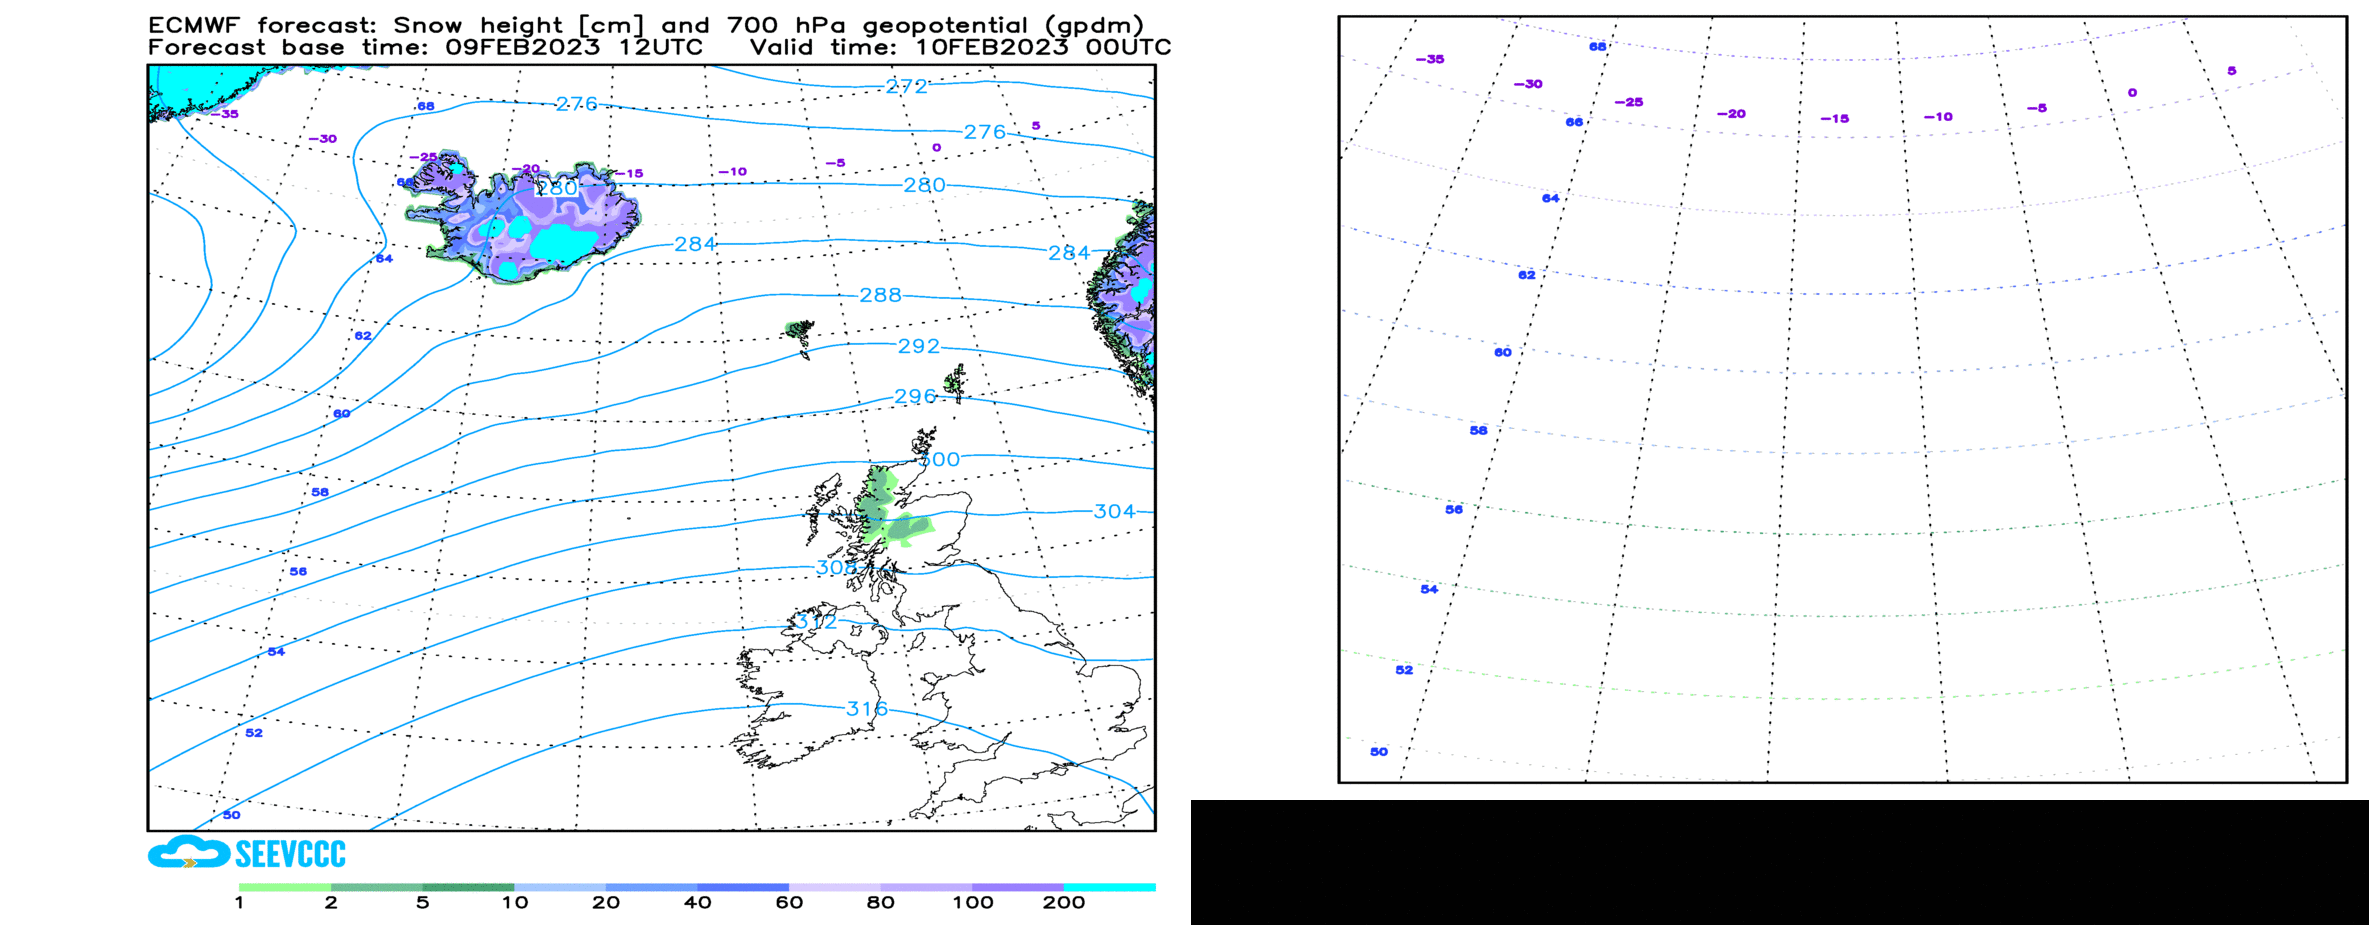
Task: Click the legend value 80
Action: click(x=881, y=903)
